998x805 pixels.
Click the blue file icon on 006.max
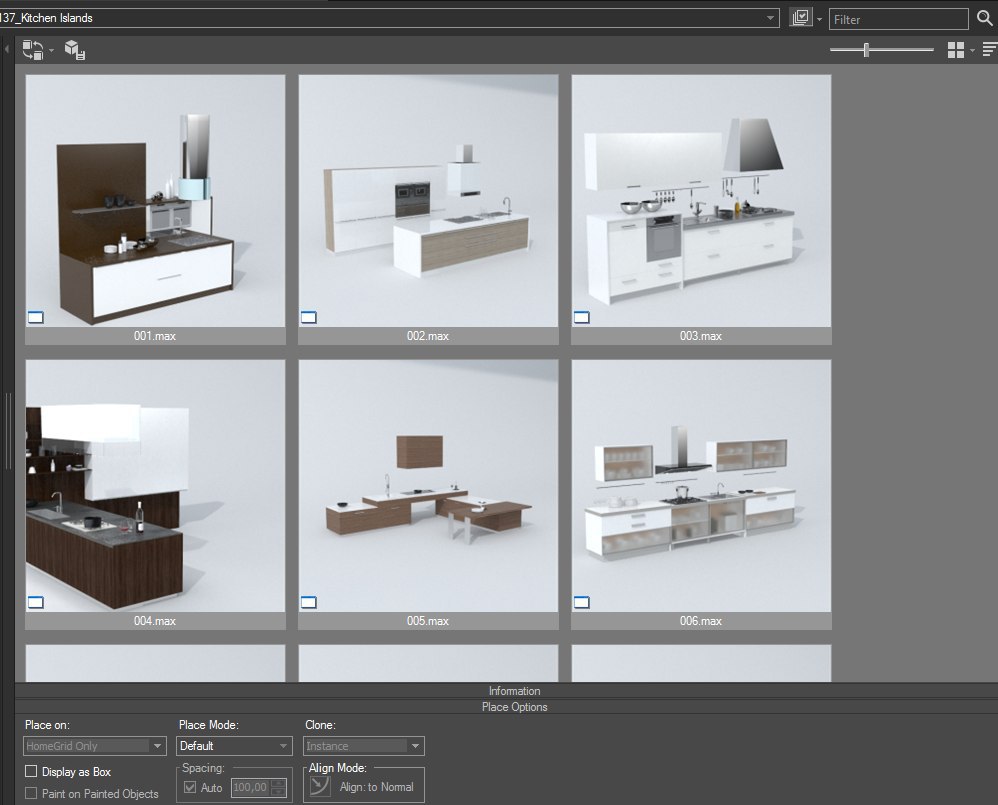pyautogui.click(x=582, y=602)
